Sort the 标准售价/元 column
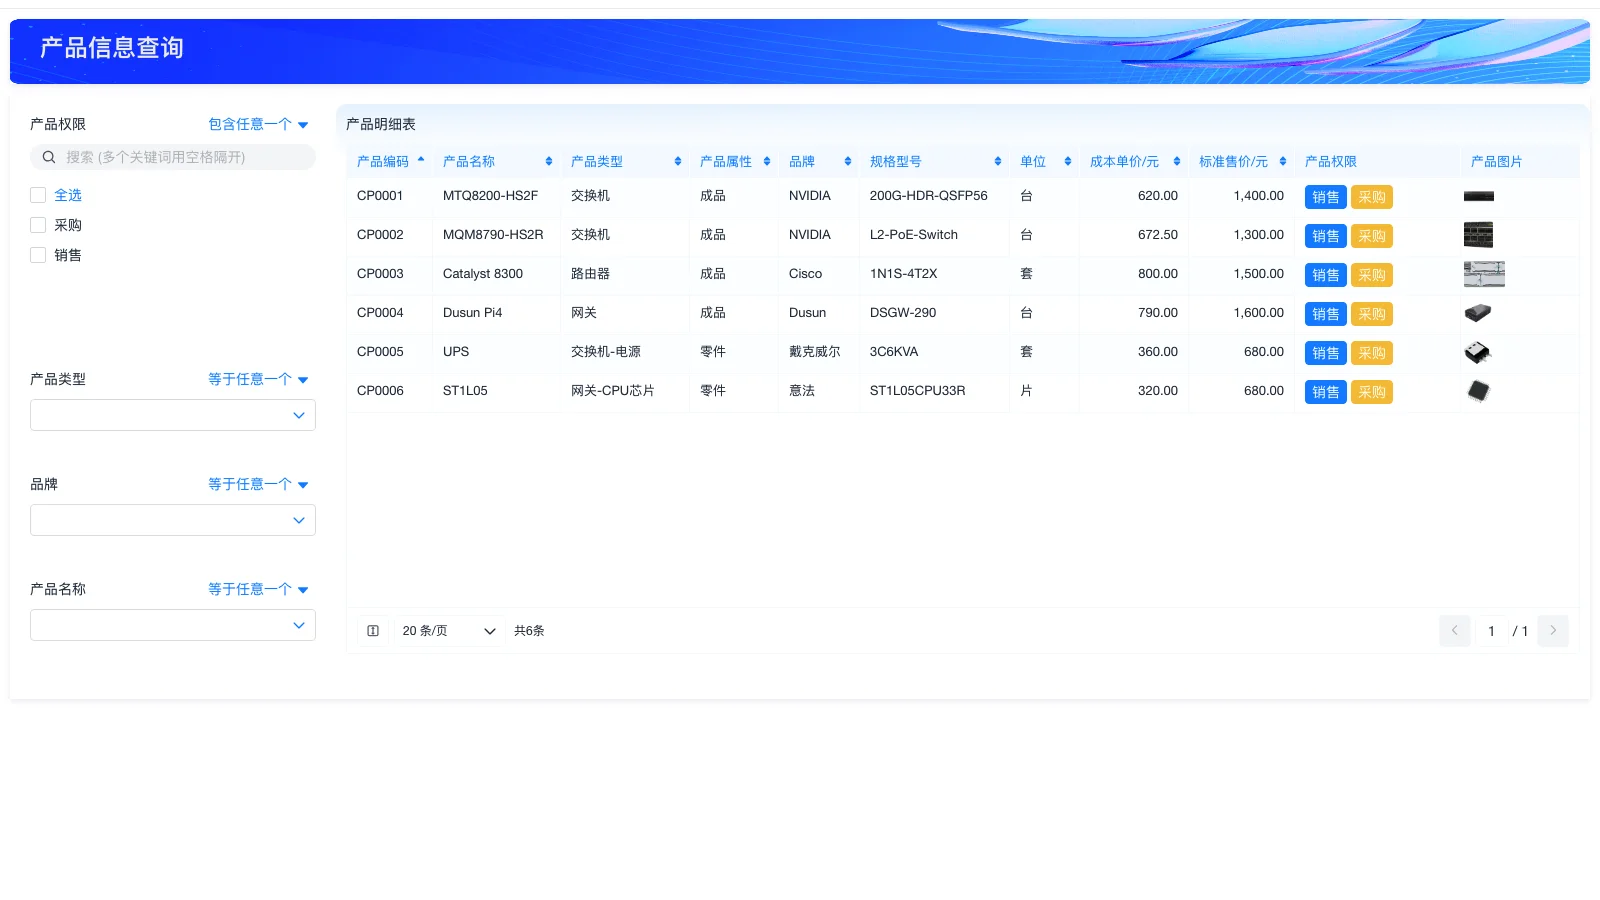 1283,160
